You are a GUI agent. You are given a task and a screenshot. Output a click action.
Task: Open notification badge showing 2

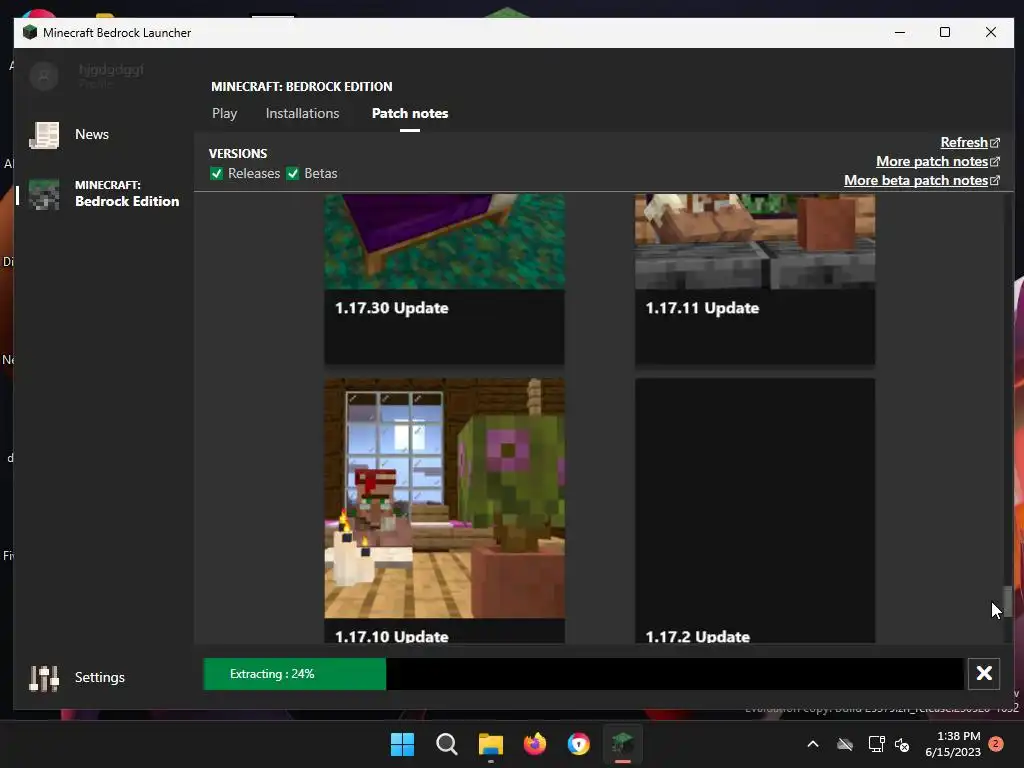tap(996, 744)
